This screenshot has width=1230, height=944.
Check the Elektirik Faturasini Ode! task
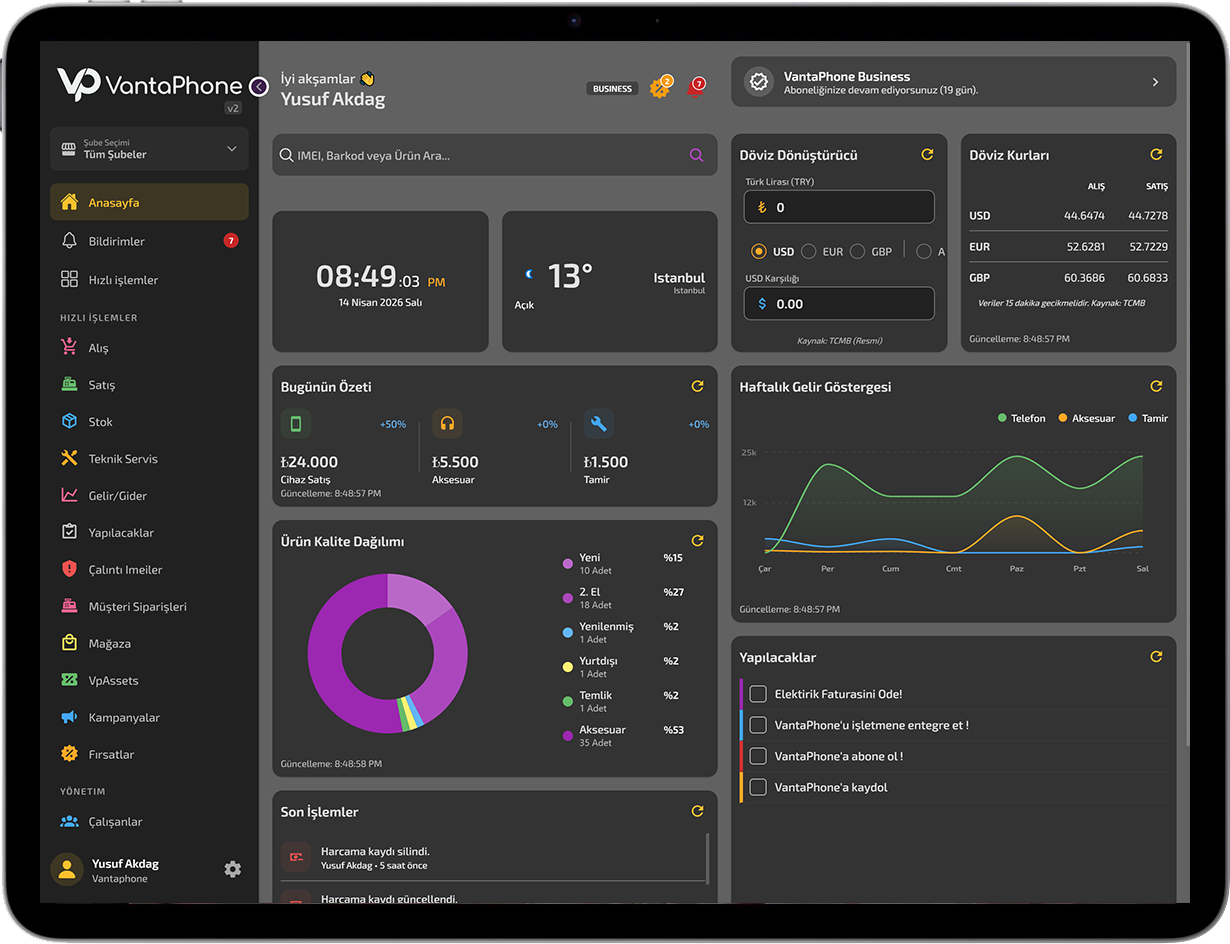[x=758, y=694]
